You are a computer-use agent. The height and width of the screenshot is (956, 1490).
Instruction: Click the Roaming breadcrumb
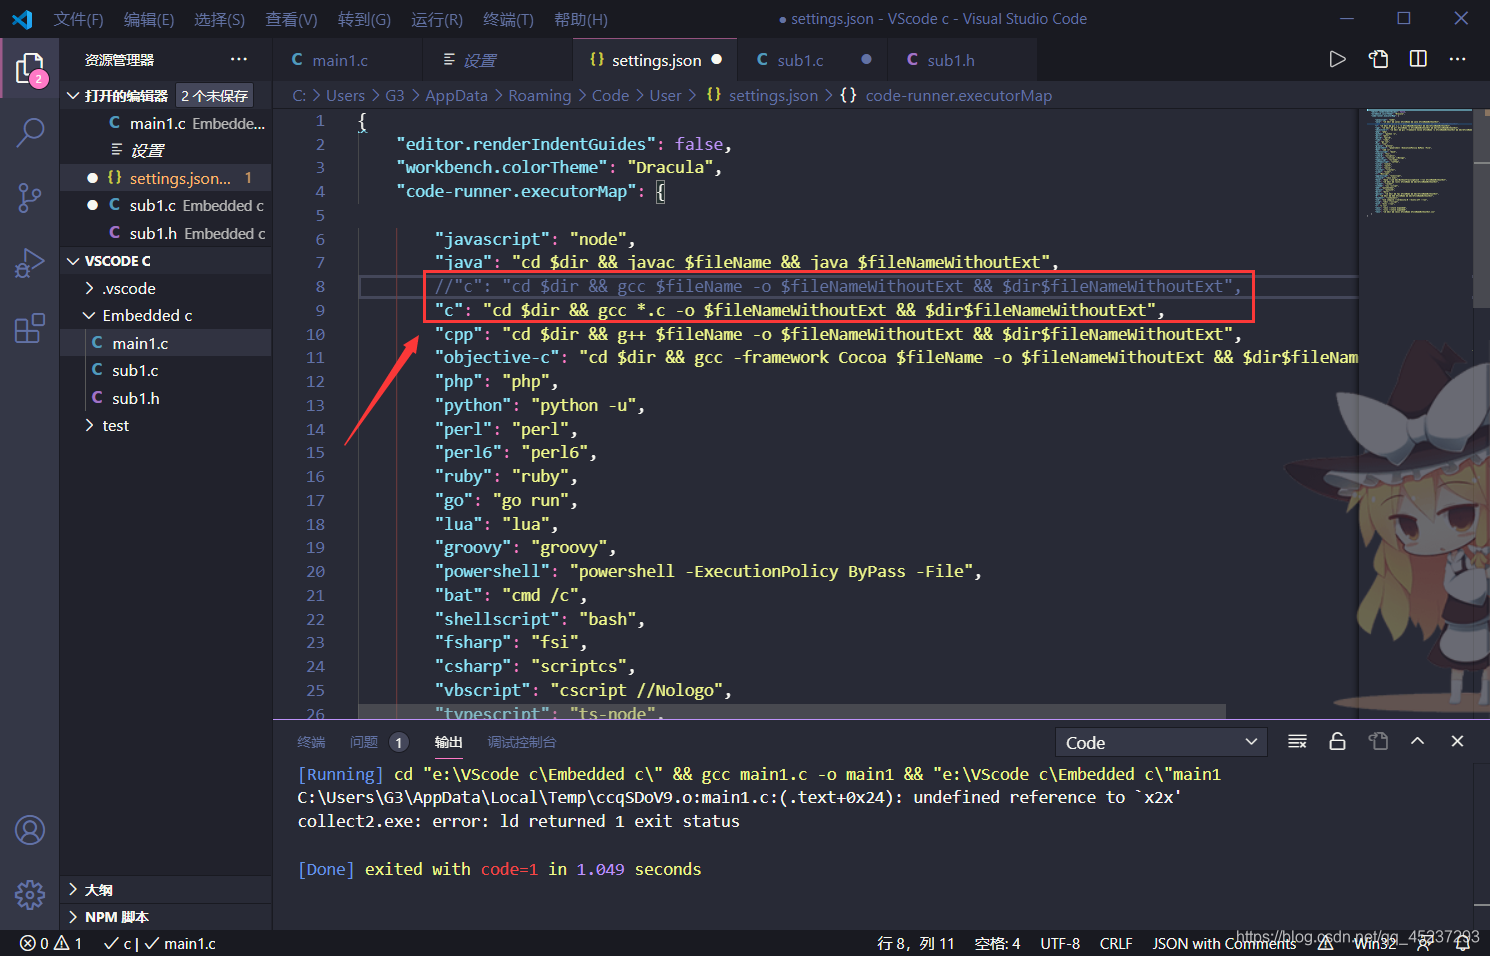pyautogui.click(x=539, y=96)
